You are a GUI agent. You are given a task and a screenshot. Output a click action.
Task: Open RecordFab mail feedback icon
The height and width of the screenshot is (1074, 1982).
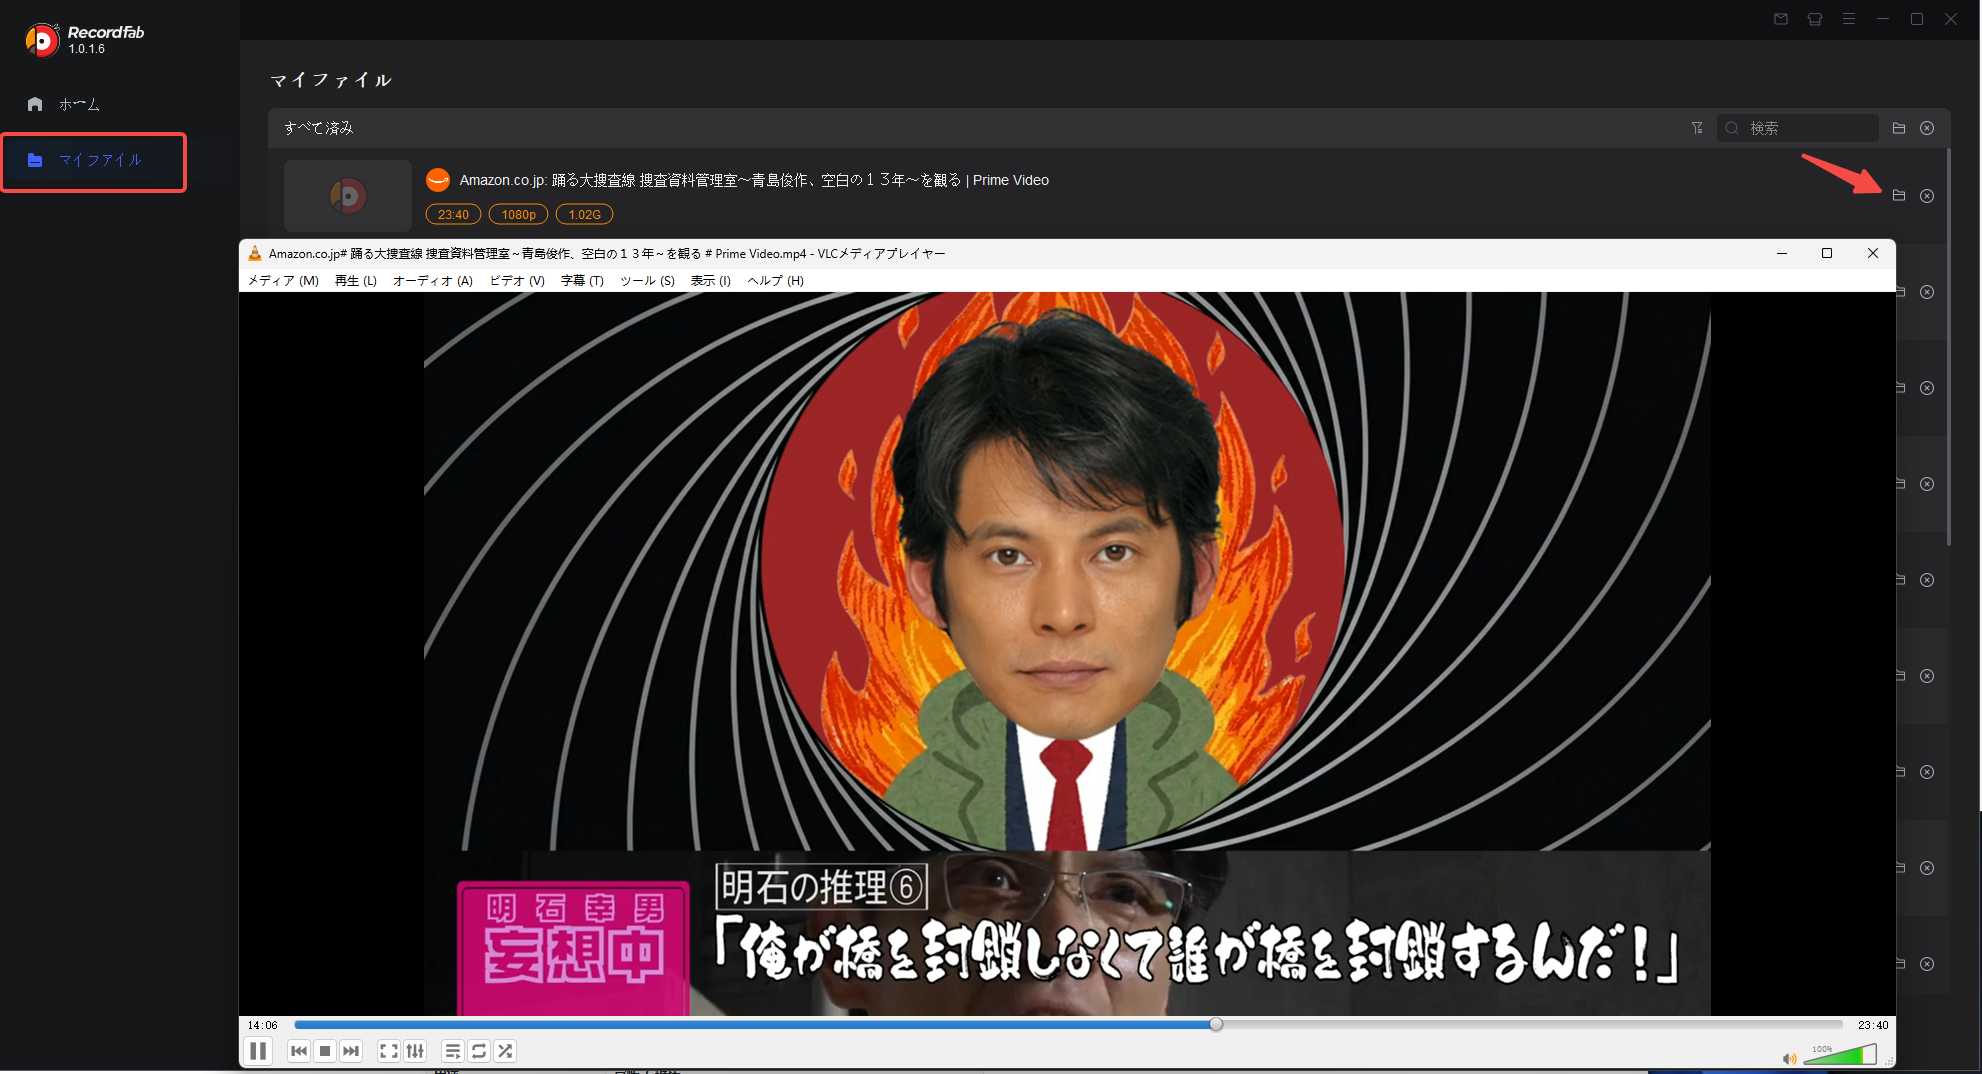click(1781, 19)
